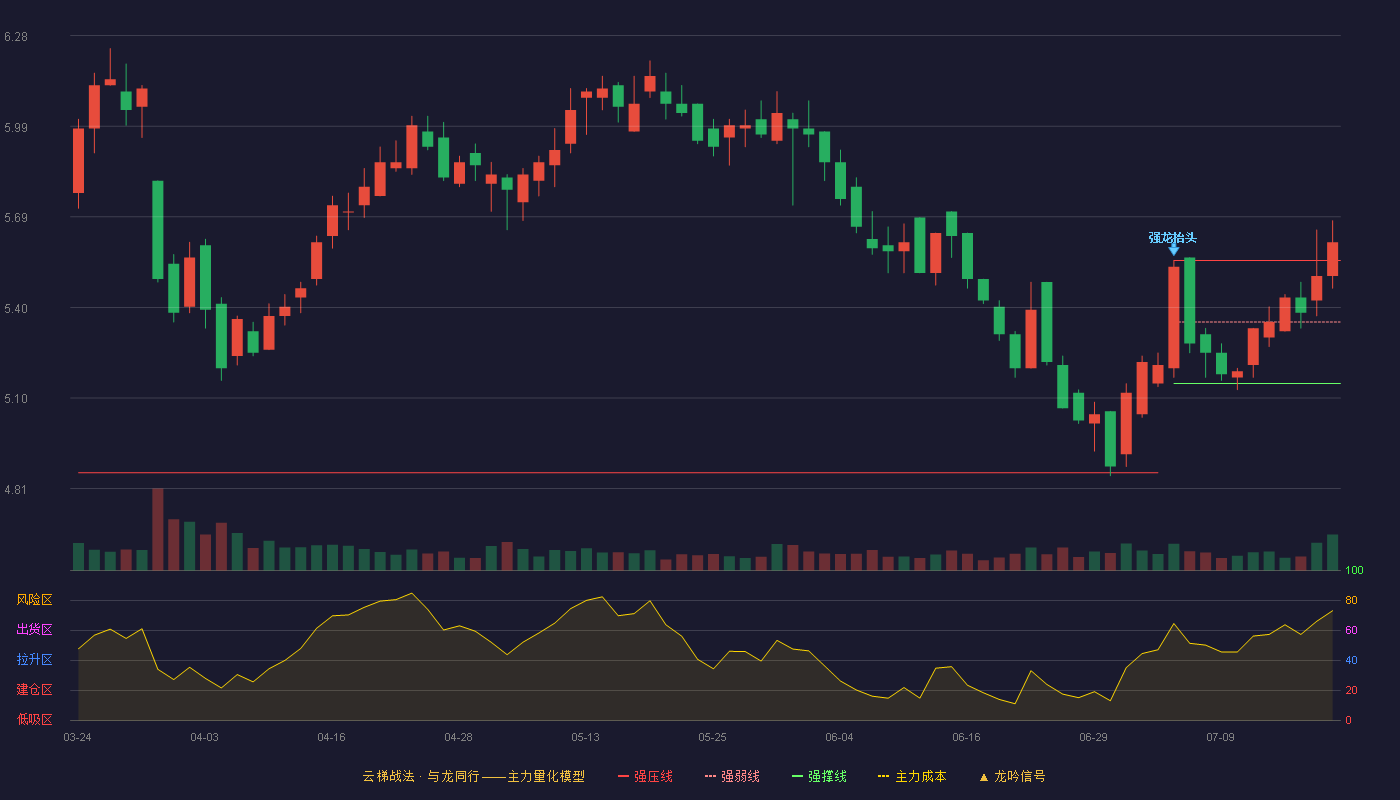Click the 03-24 date label
Image resolution: width=1400 pixels, height=800 pixels.
[77, 737]
